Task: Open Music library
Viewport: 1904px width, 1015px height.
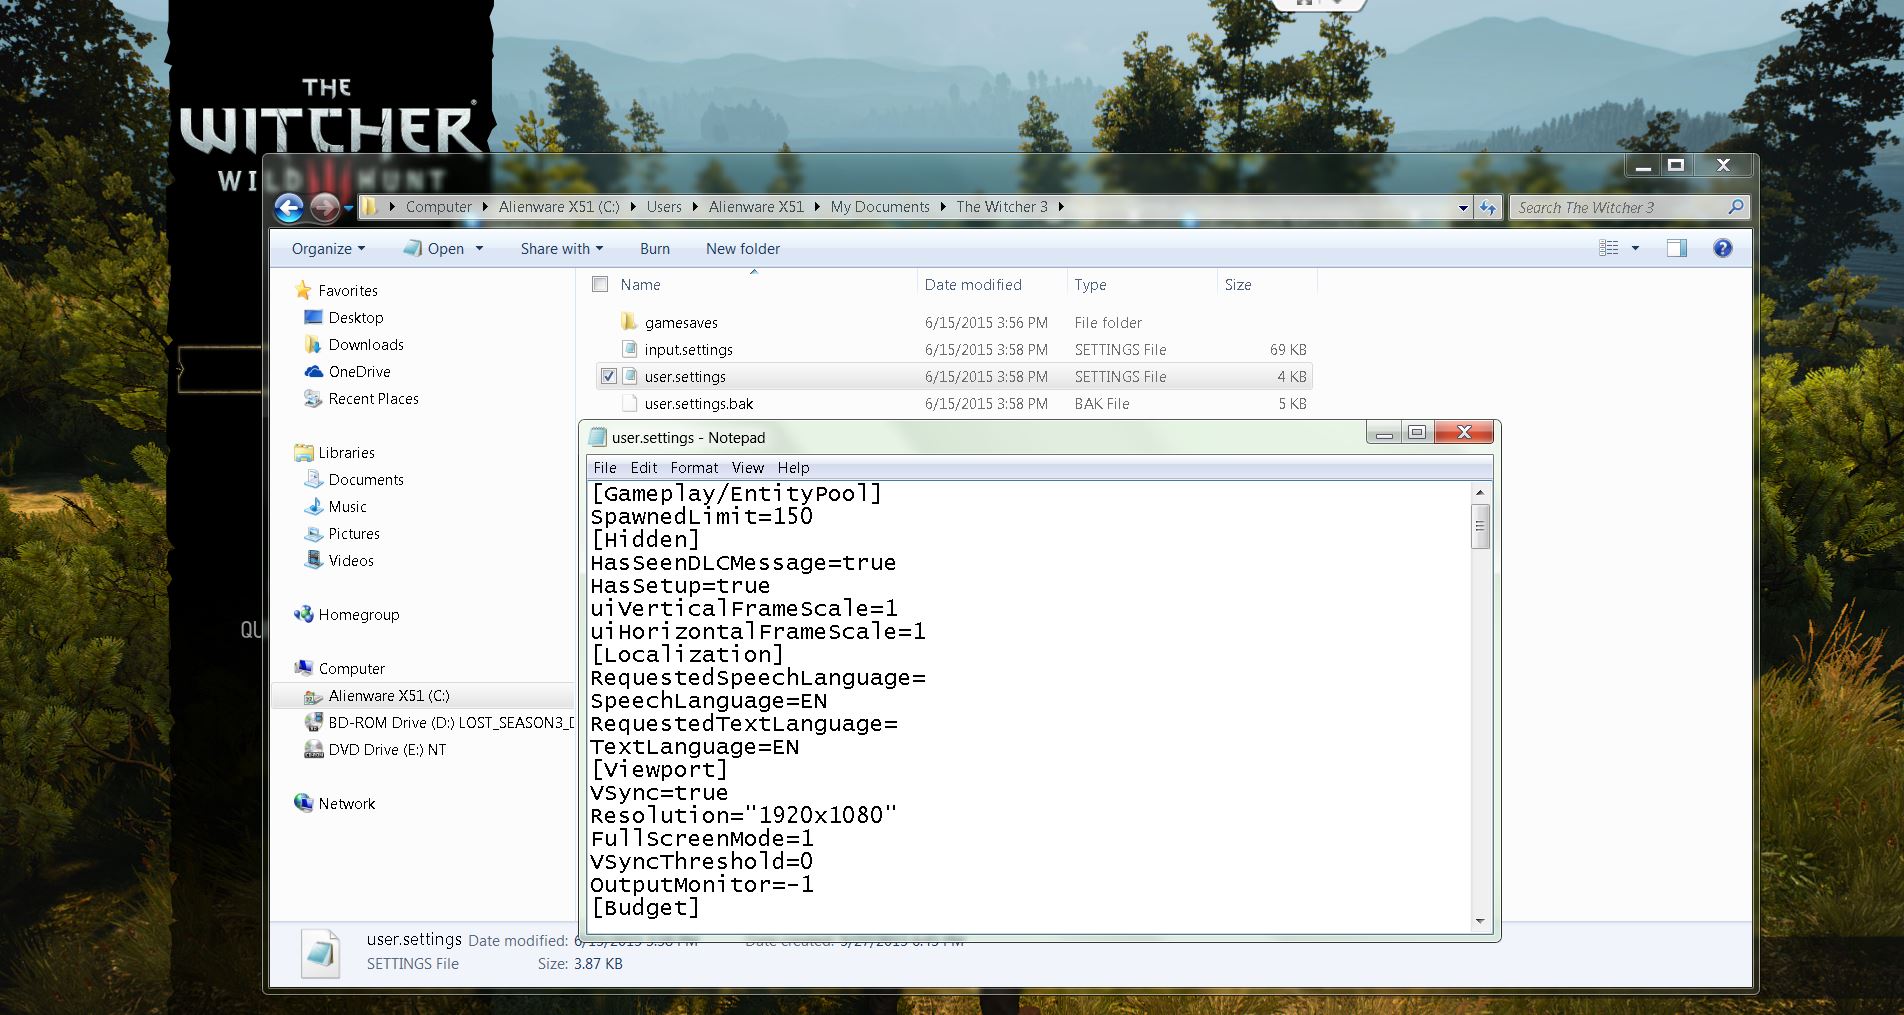Action: click(347, 507)
